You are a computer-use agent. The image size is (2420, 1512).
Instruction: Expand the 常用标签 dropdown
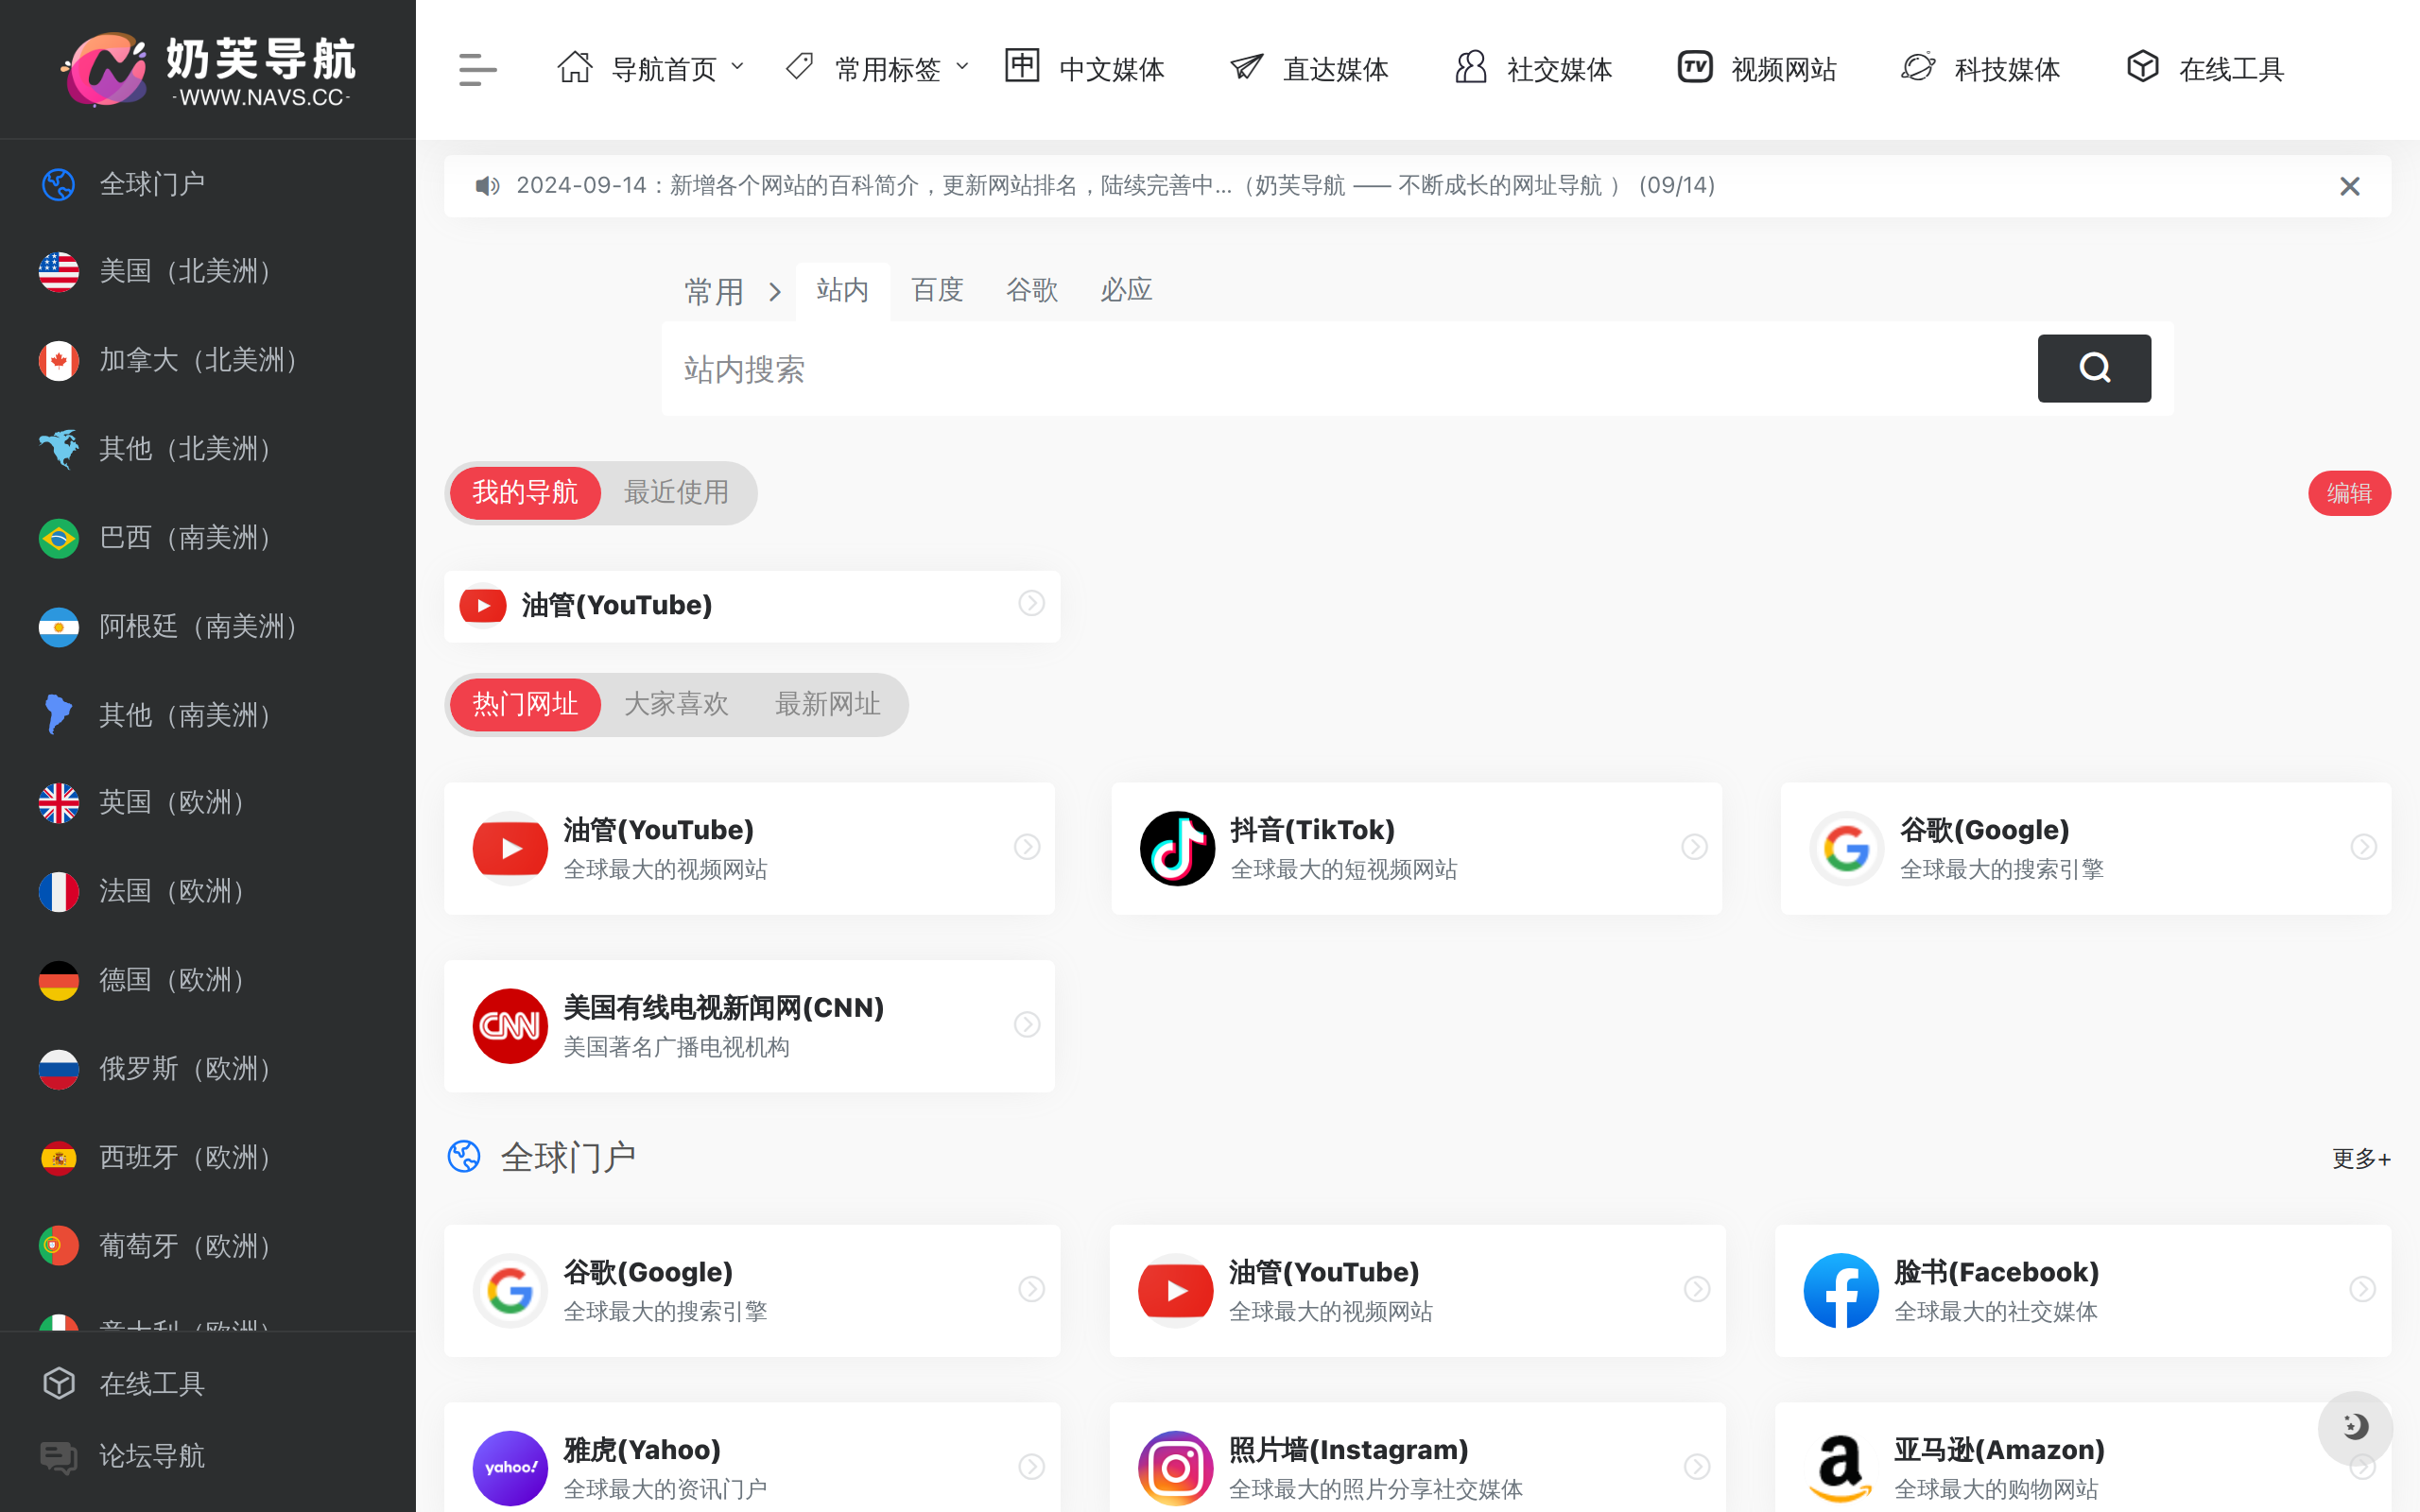tap(877, 69)
